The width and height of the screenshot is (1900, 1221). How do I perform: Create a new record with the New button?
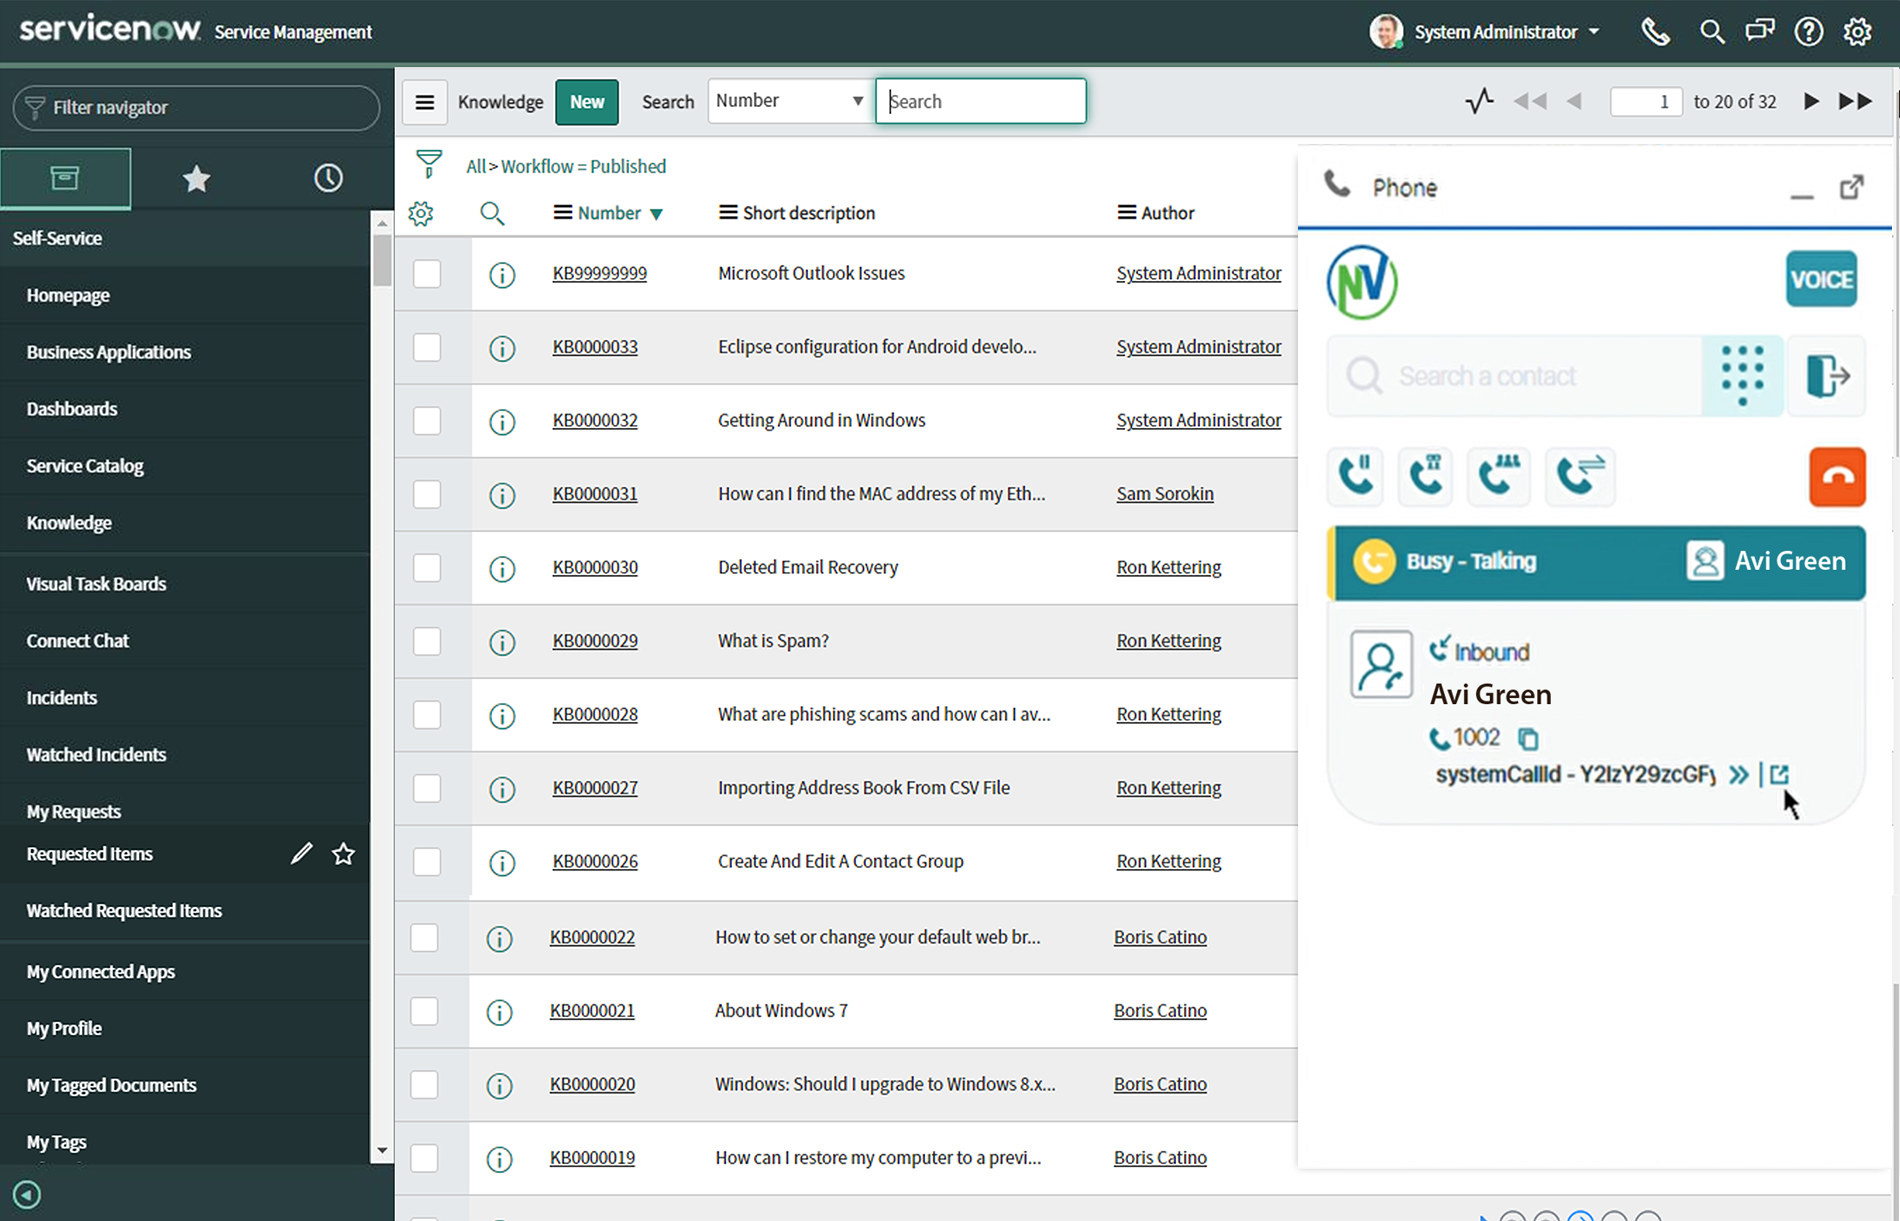pyautogui.click(x=587, y=101)
